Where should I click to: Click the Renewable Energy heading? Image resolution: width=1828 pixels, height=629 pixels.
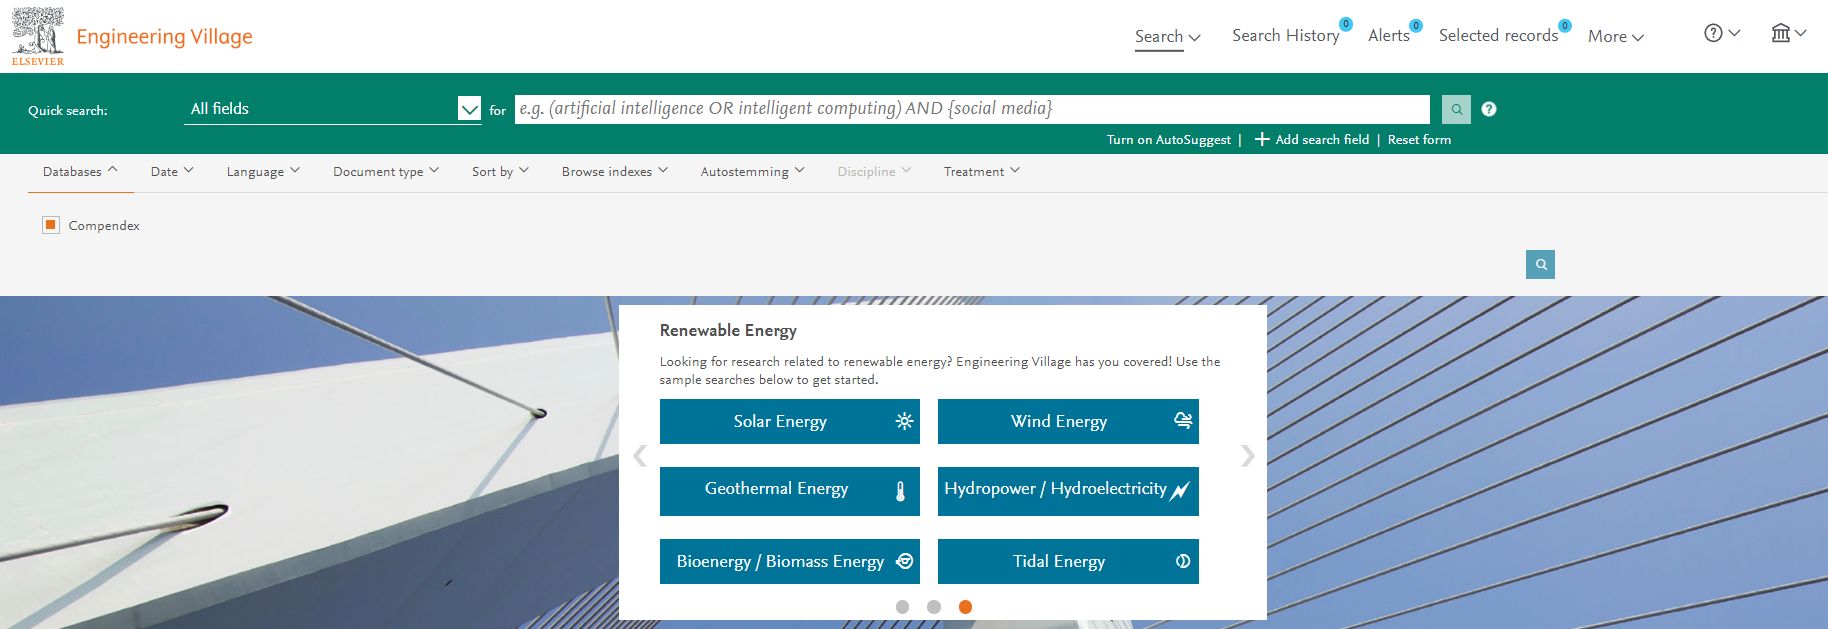click(x=728, y=330)
